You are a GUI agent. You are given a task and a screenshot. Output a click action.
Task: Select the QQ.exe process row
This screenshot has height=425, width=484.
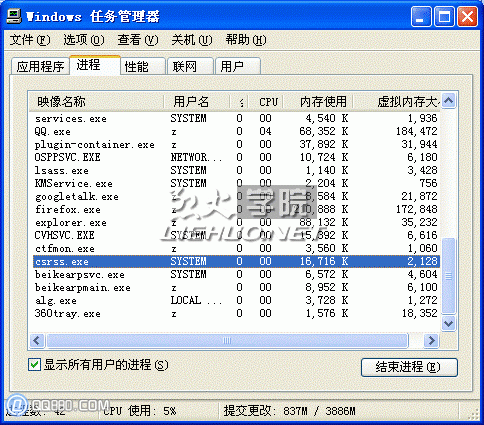(236, 131)
